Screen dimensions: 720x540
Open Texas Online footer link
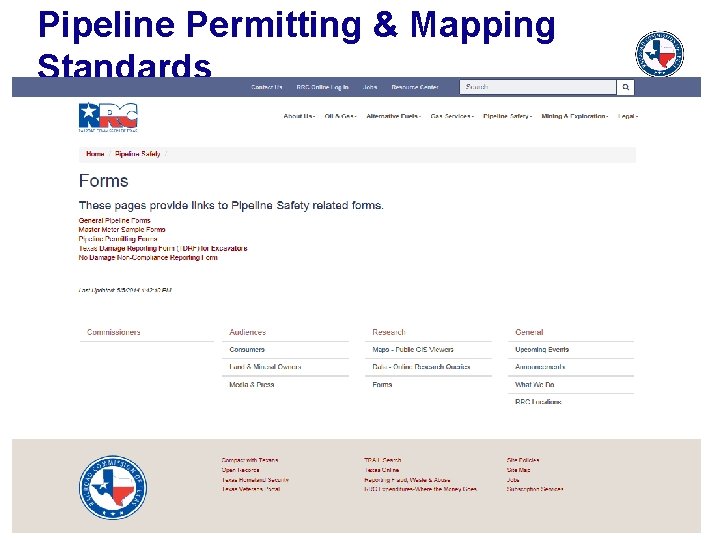382,470
